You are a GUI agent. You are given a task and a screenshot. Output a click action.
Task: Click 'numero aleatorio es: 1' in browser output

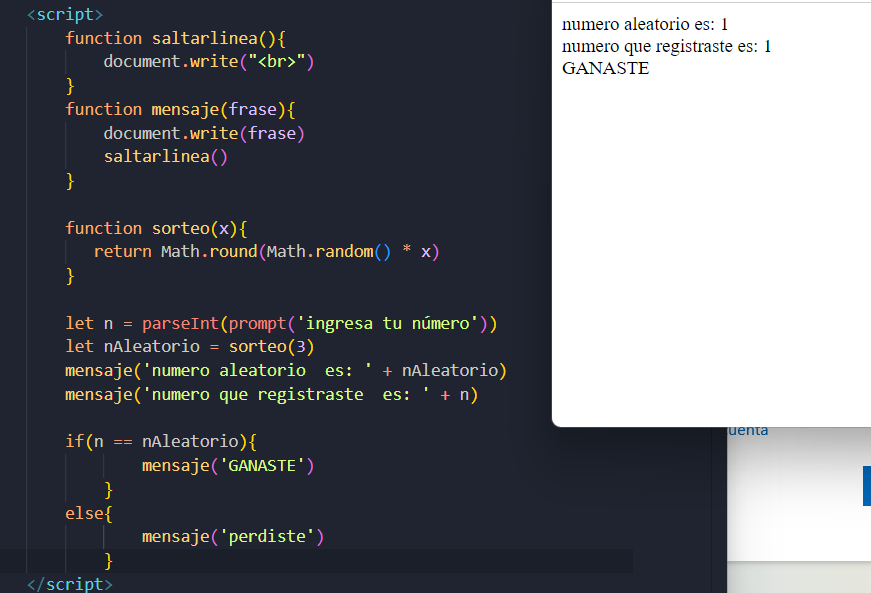point(645,24)
